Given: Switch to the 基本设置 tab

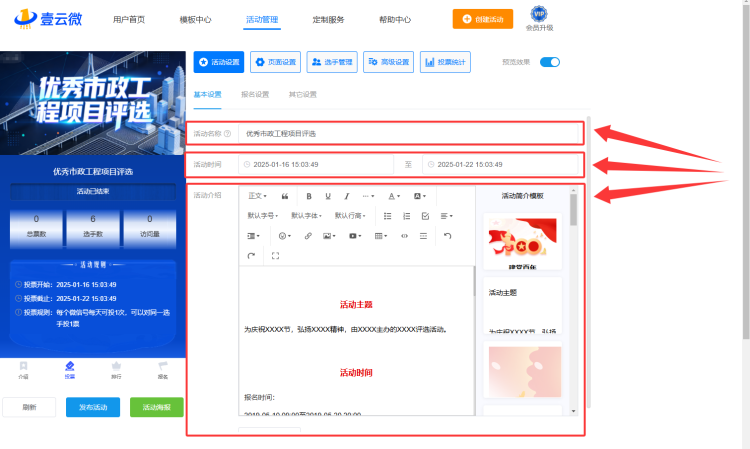Looking at the screenshot, I should (x=207, y=95).
